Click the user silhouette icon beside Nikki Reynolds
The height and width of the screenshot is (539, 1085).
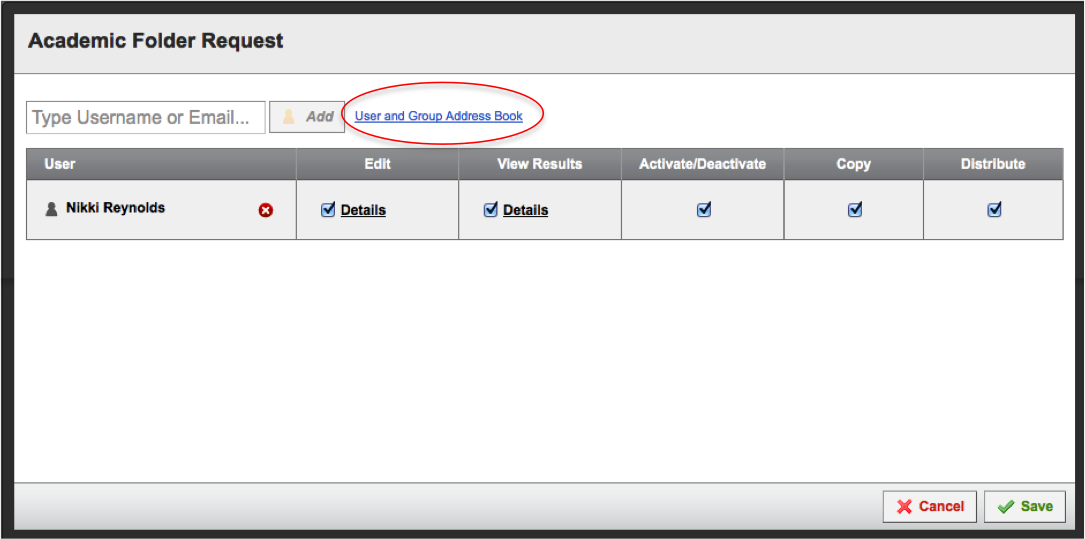[x=51, y=209]
